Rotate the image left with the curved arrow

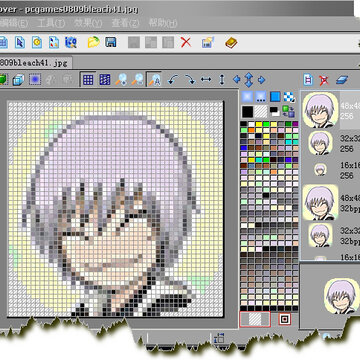click(173, 80)
